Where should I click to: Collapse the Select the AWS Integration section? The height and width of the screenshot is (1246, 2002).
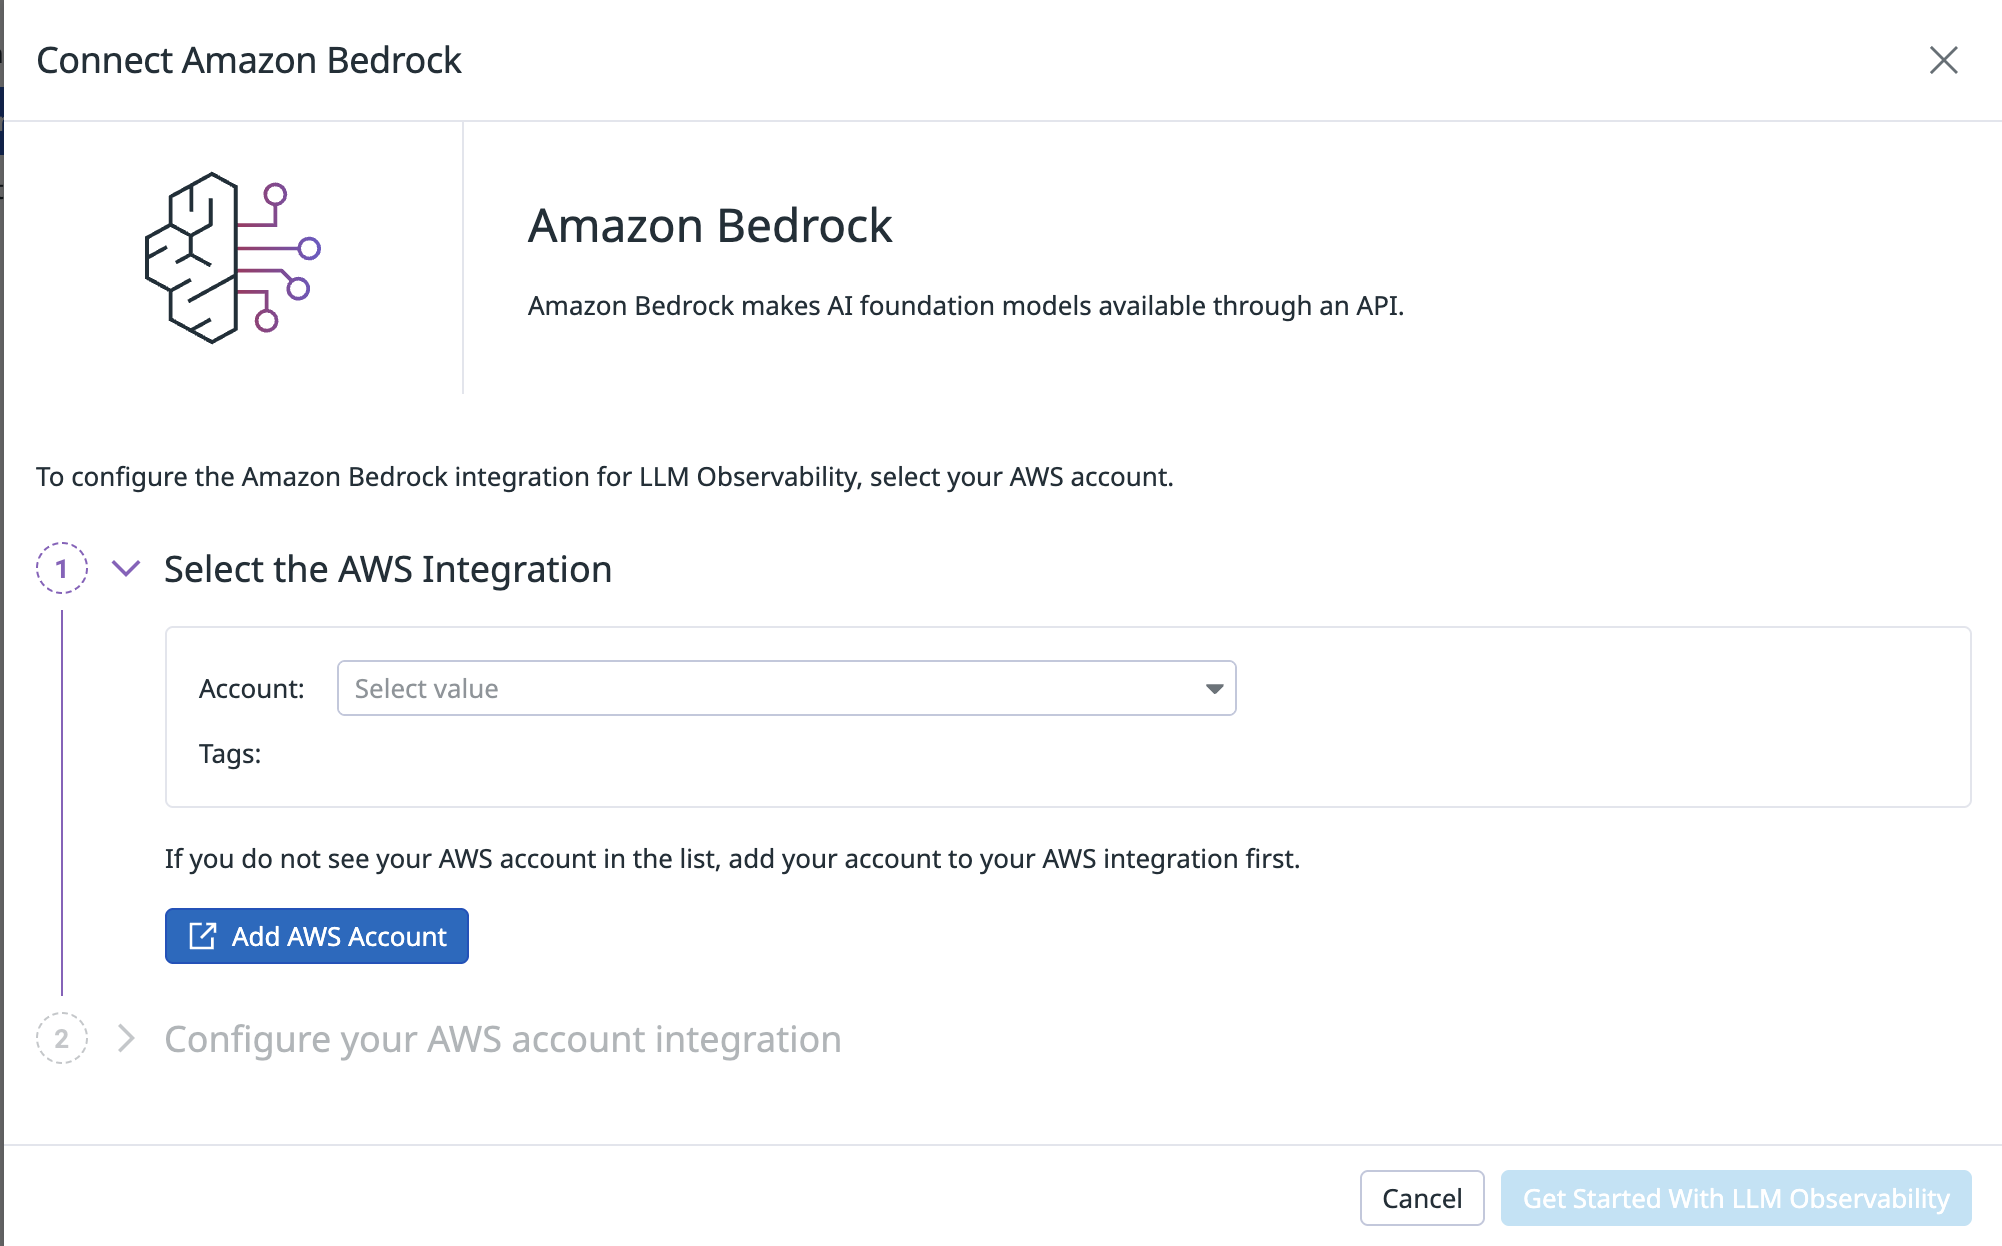(x=126, y=568)
